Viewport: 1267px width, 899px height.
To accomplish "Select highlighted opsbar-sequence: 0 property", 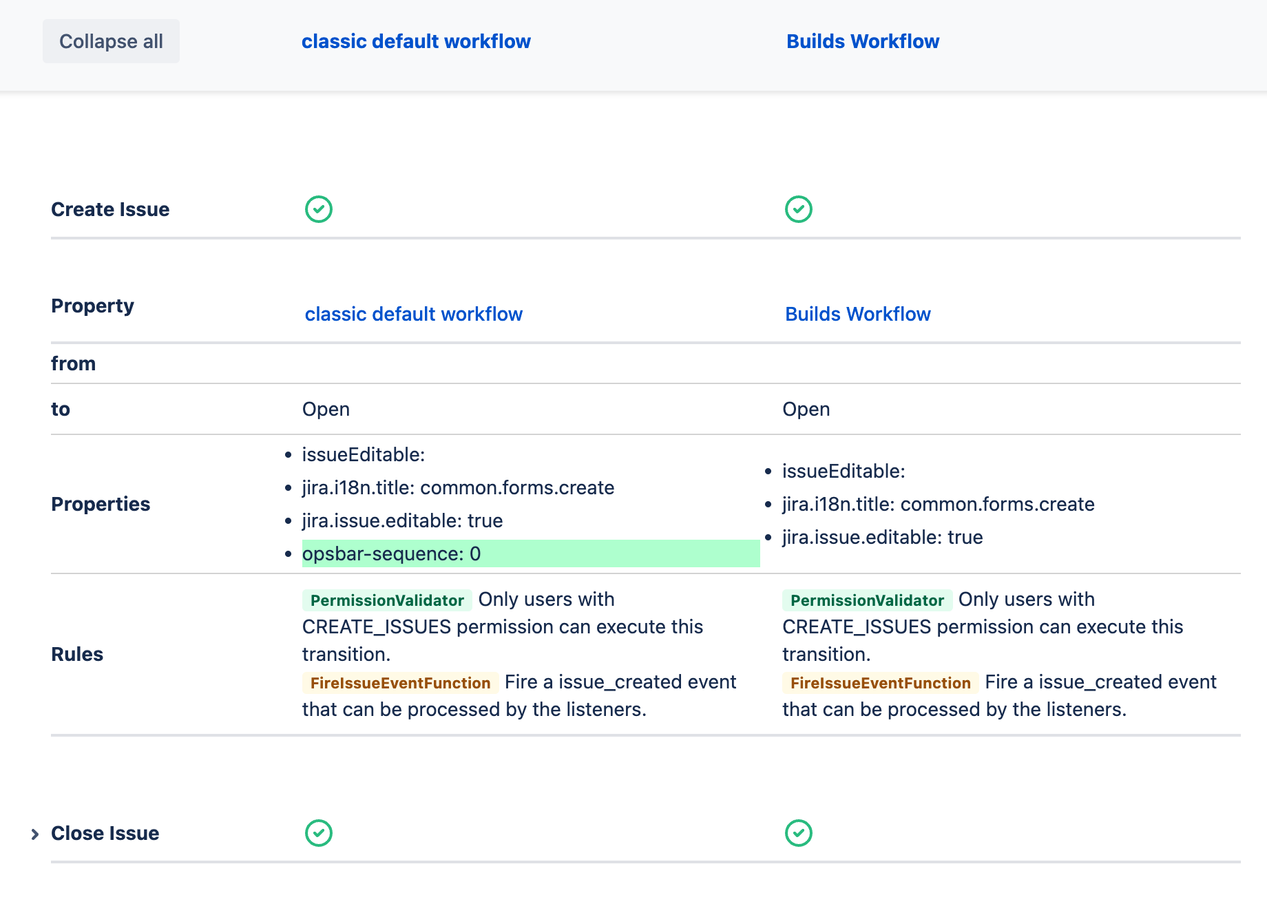I will pos(531,554).
